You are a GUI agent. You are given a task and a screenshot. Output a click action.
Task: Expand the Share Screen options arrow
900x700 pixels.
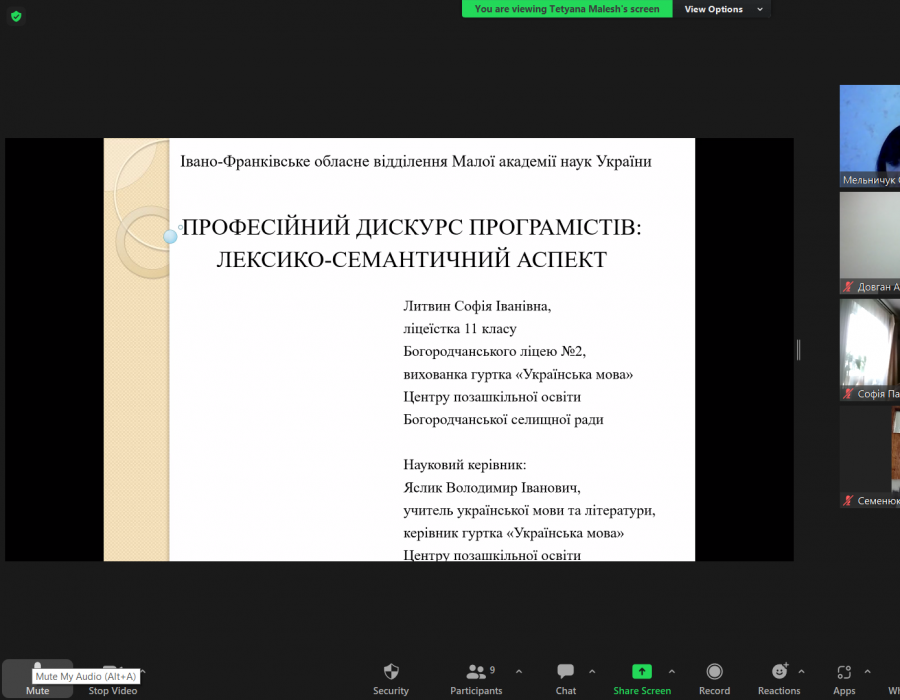[671, 672]
